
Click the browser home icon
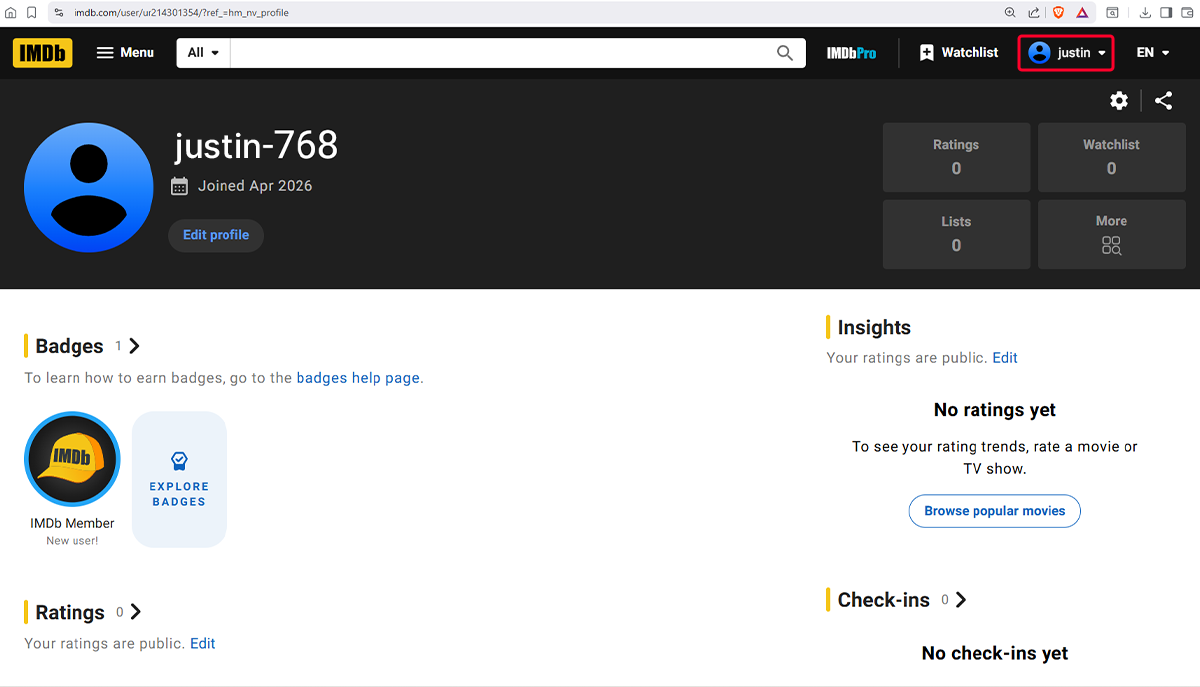[11, 12]
